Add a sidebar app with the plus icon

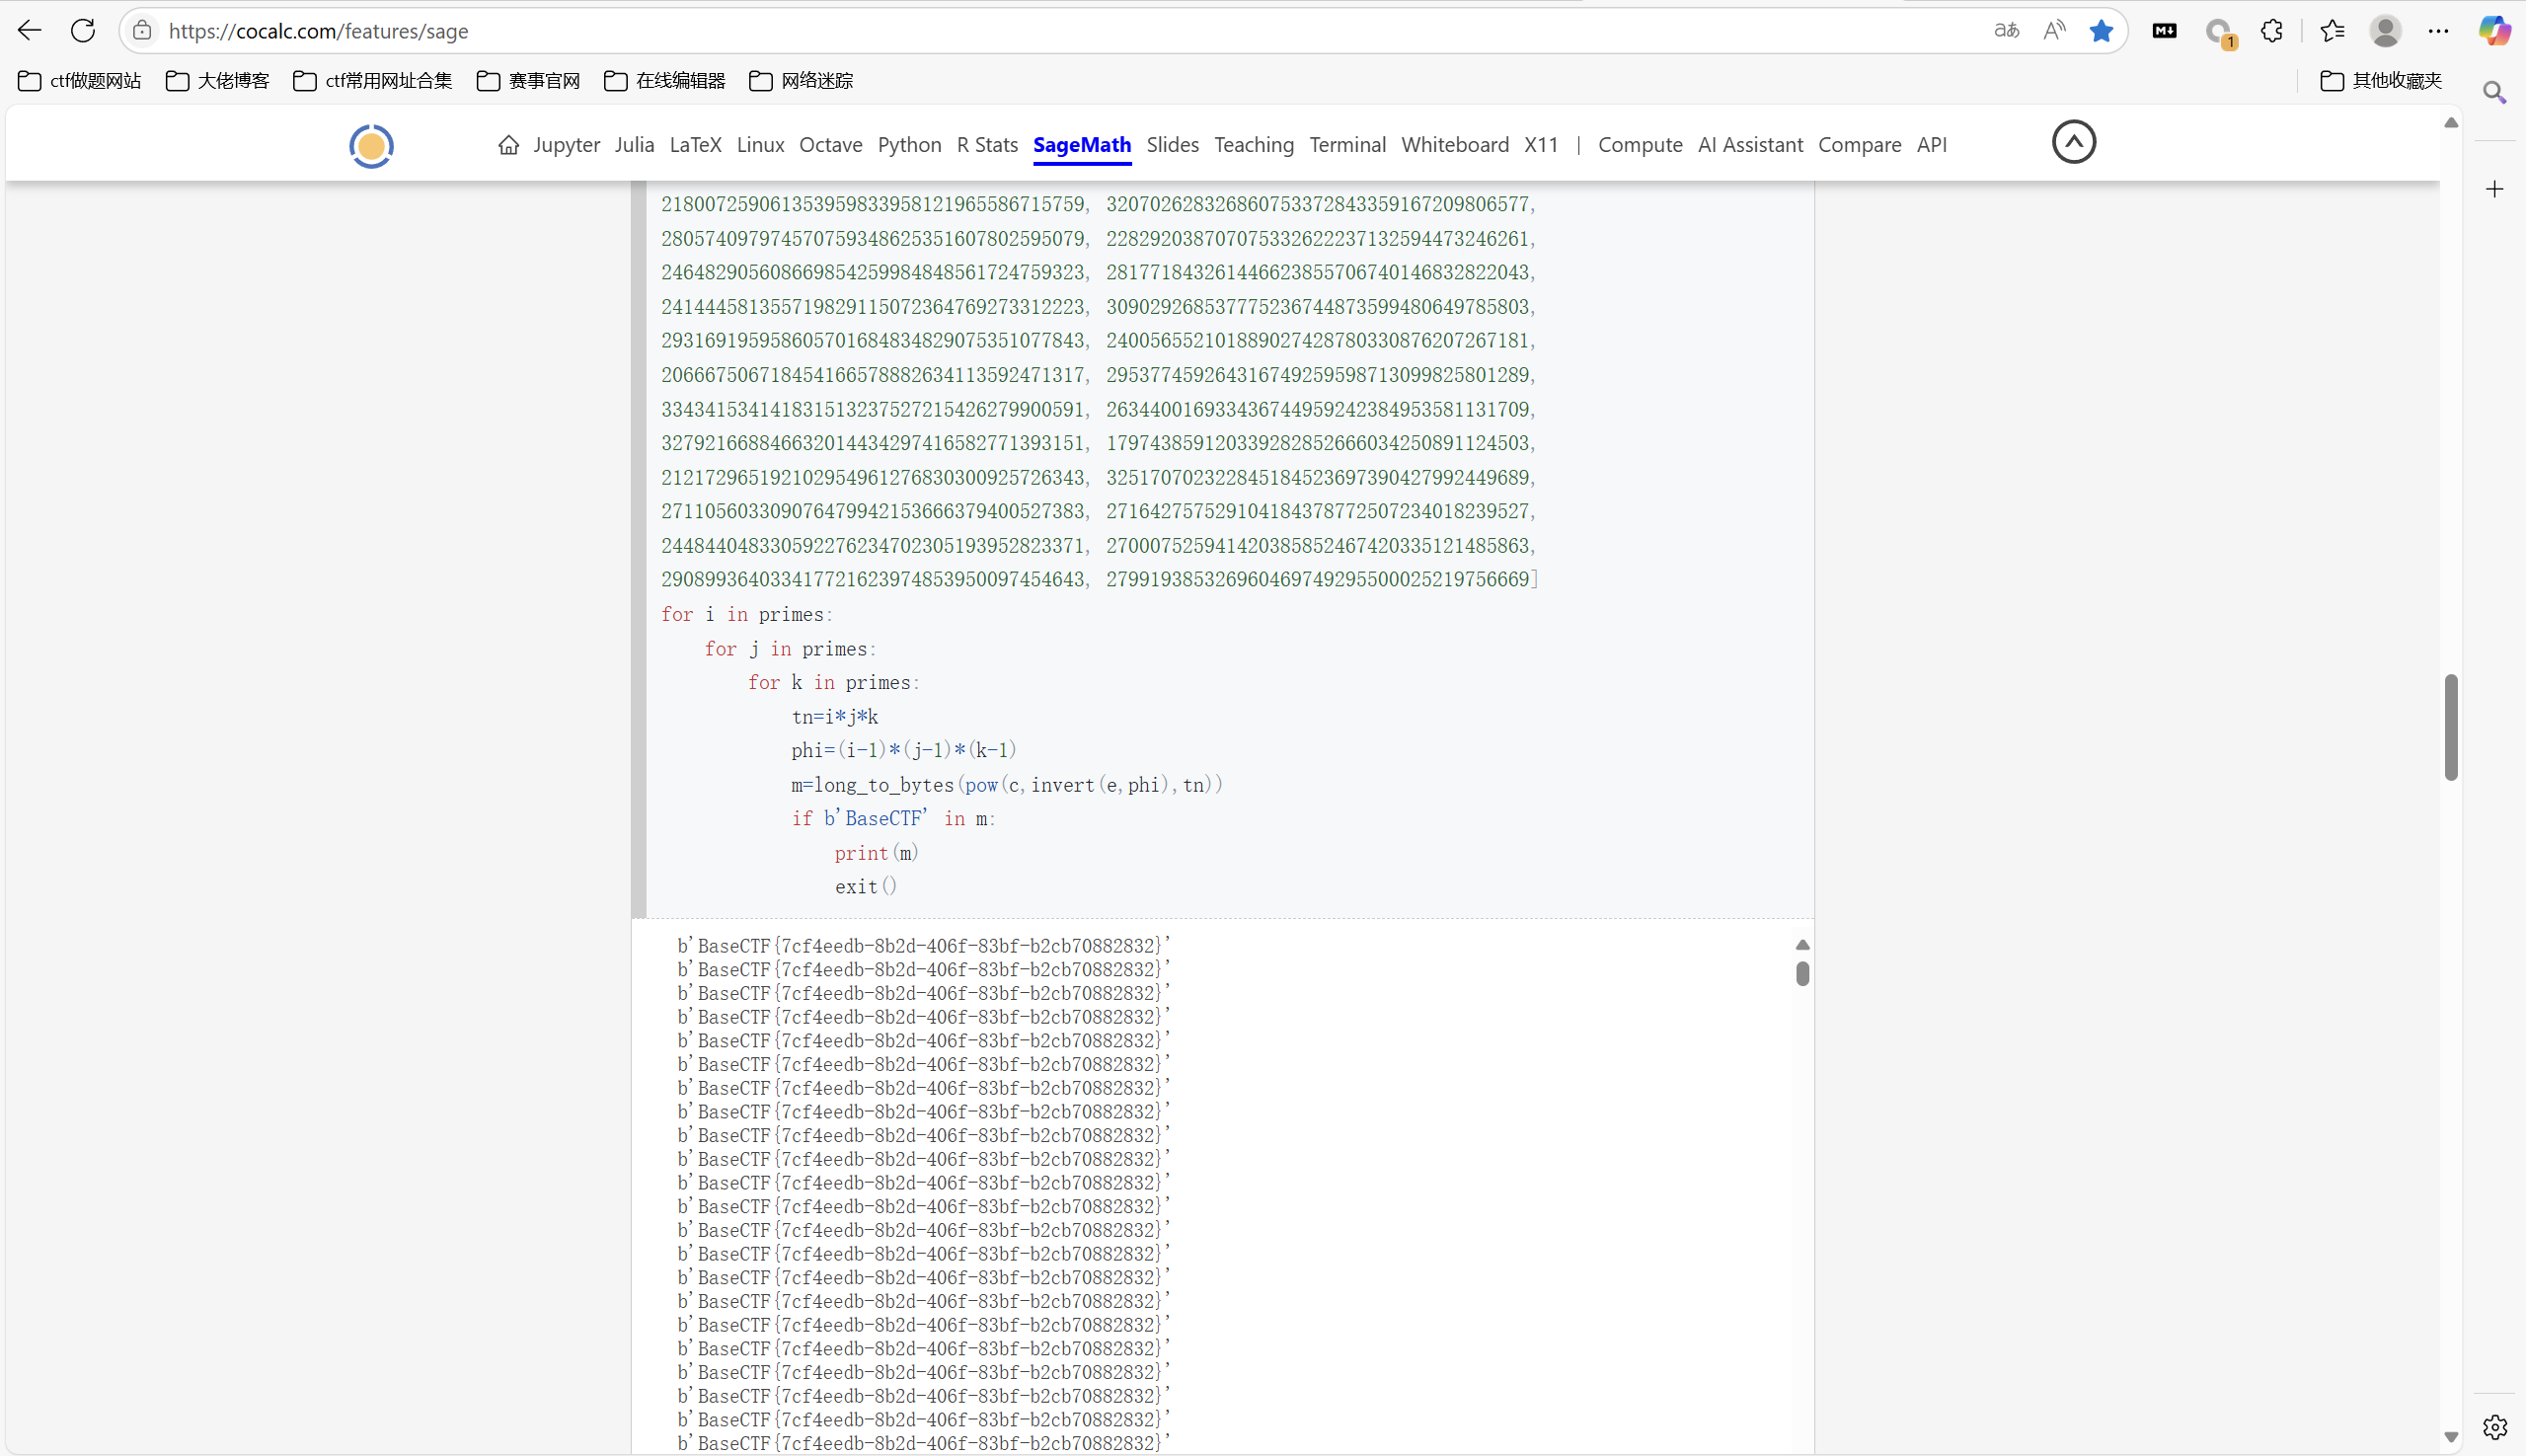coord(2495,189)
